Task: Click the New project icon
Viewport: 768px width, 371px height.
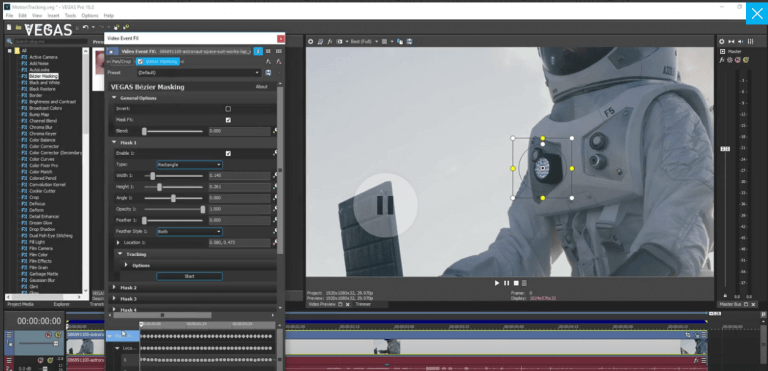Action: click(9, 27)
